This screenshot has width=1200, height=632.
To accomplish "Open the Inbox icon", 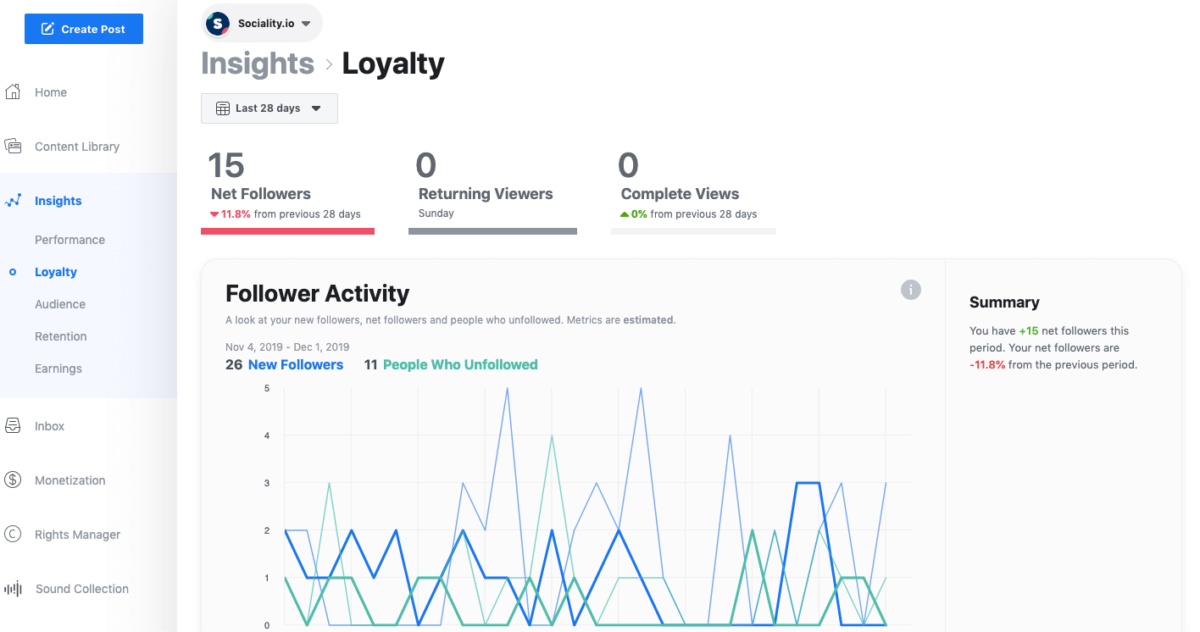I will 14,425.
